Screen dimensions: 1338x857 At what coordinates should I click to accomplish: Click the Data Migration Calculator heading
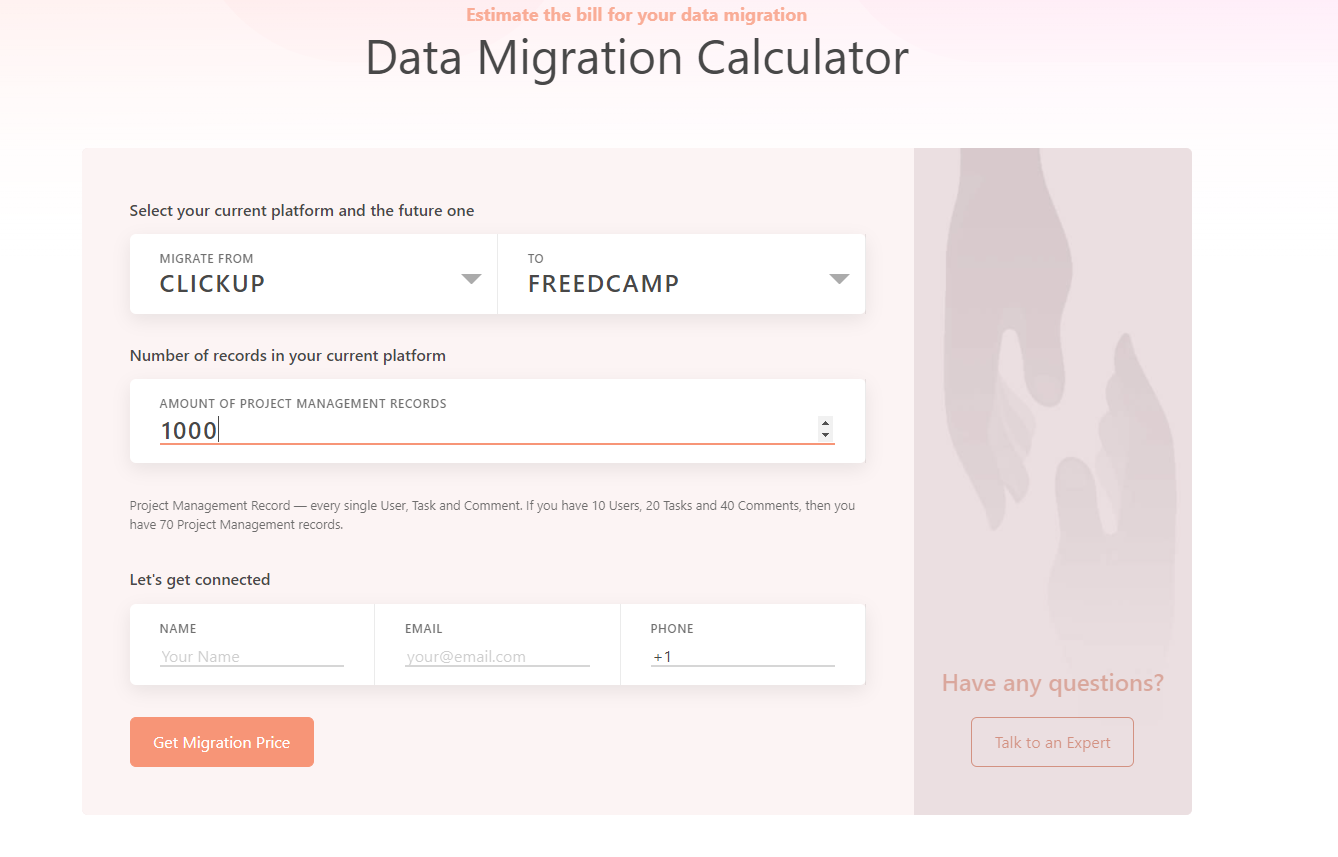637,58
